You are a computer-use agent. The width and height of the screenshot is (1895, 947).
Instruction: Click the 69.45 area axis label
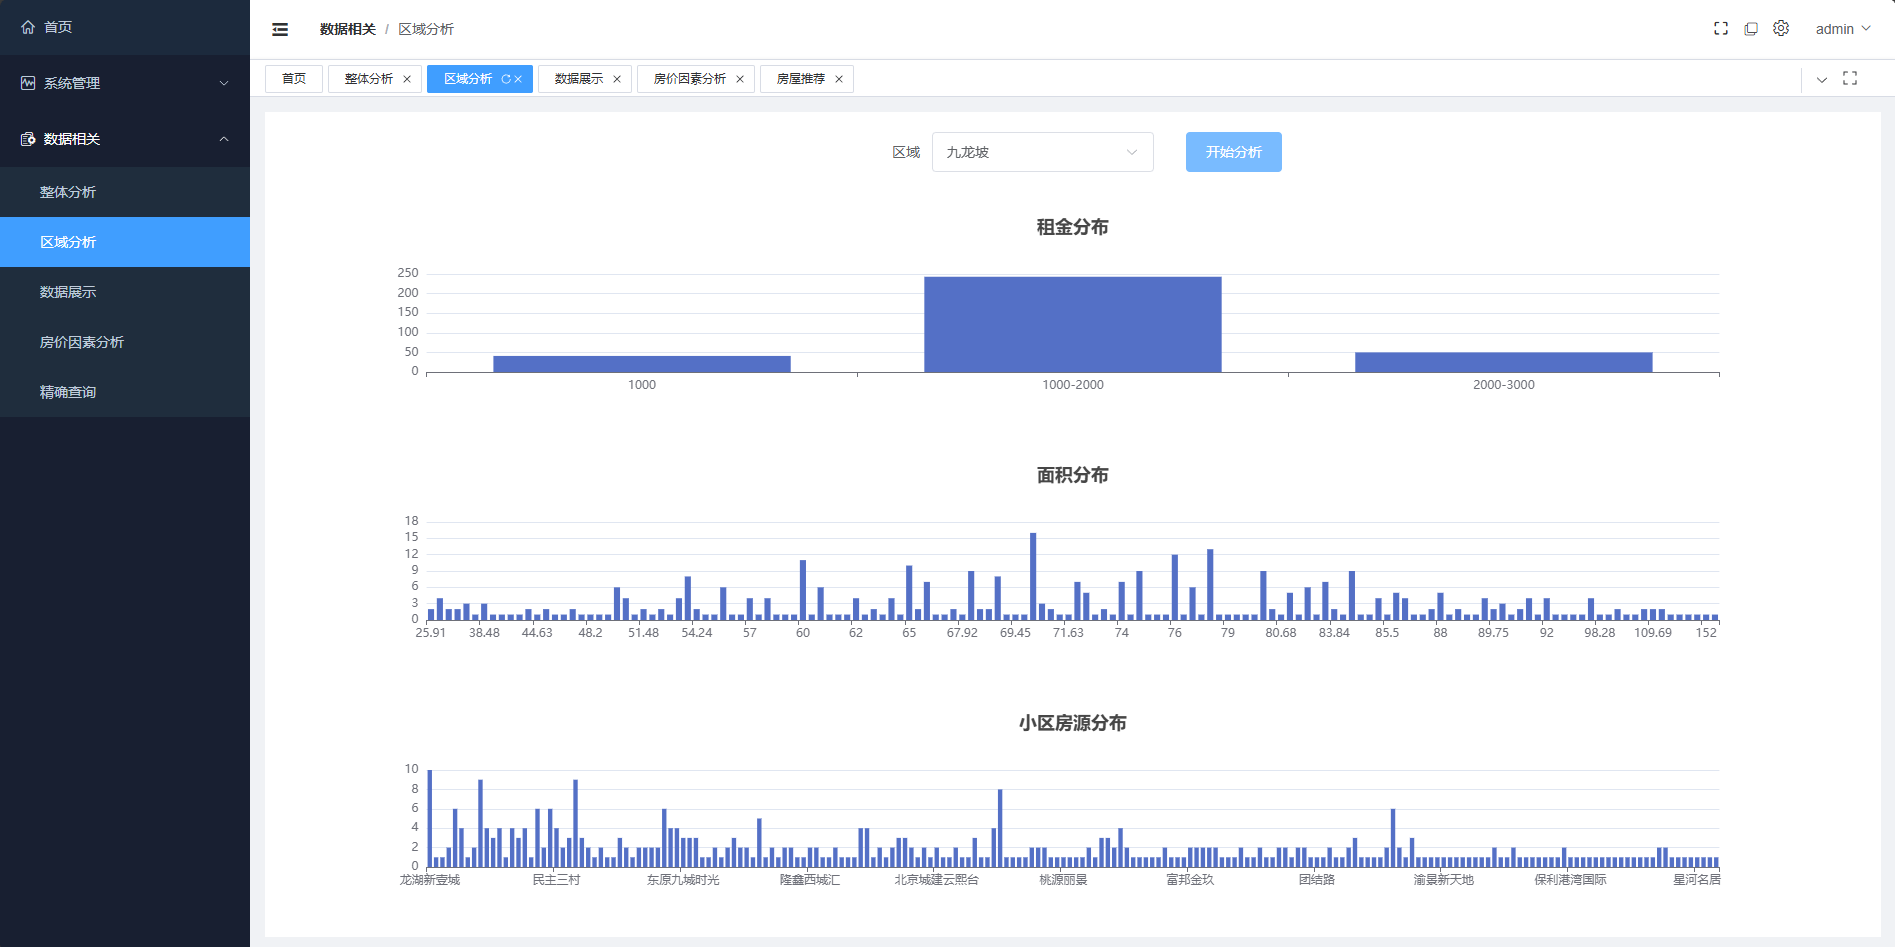[1015, 633]
